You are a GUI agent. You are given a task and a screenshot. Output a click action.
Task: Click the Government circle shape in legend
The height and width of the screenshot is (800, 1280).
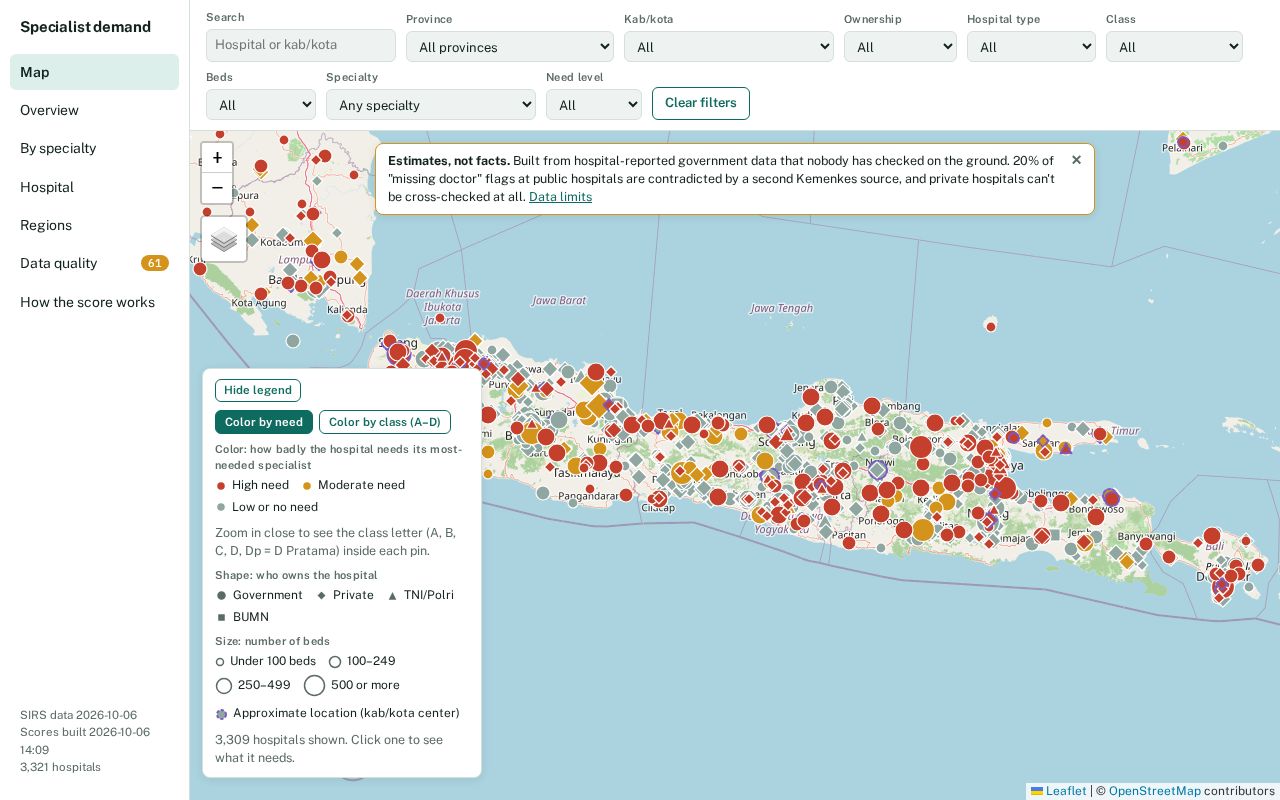(222, 596)
